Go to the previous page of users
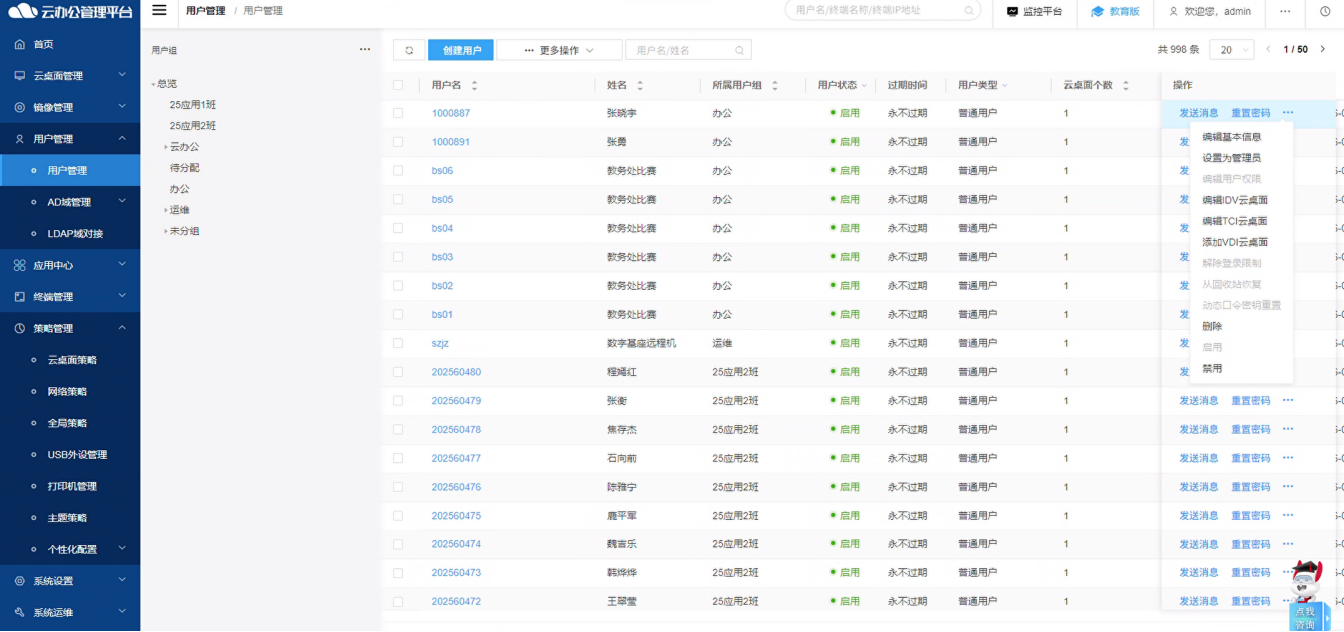This screenshot has height=632, width=1344. point(1269,49)
